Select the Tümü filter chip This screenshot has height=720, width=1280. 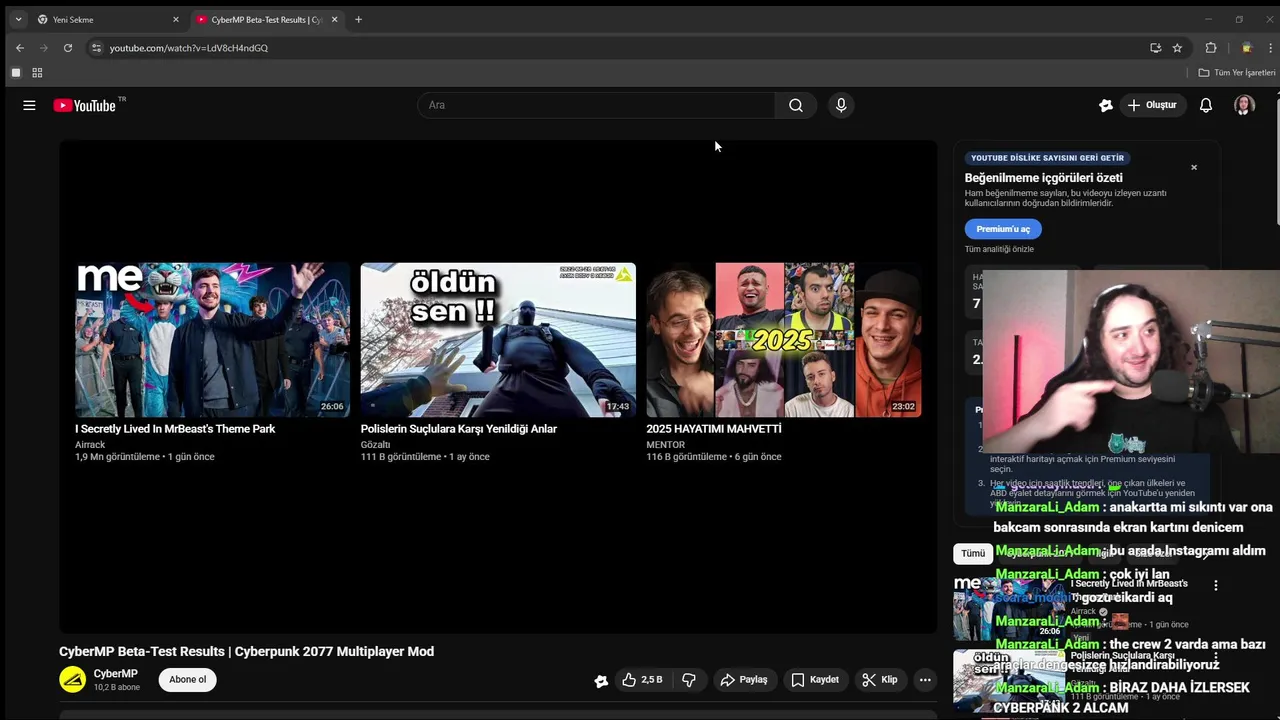pyautogui.click(x=973, y=553)
